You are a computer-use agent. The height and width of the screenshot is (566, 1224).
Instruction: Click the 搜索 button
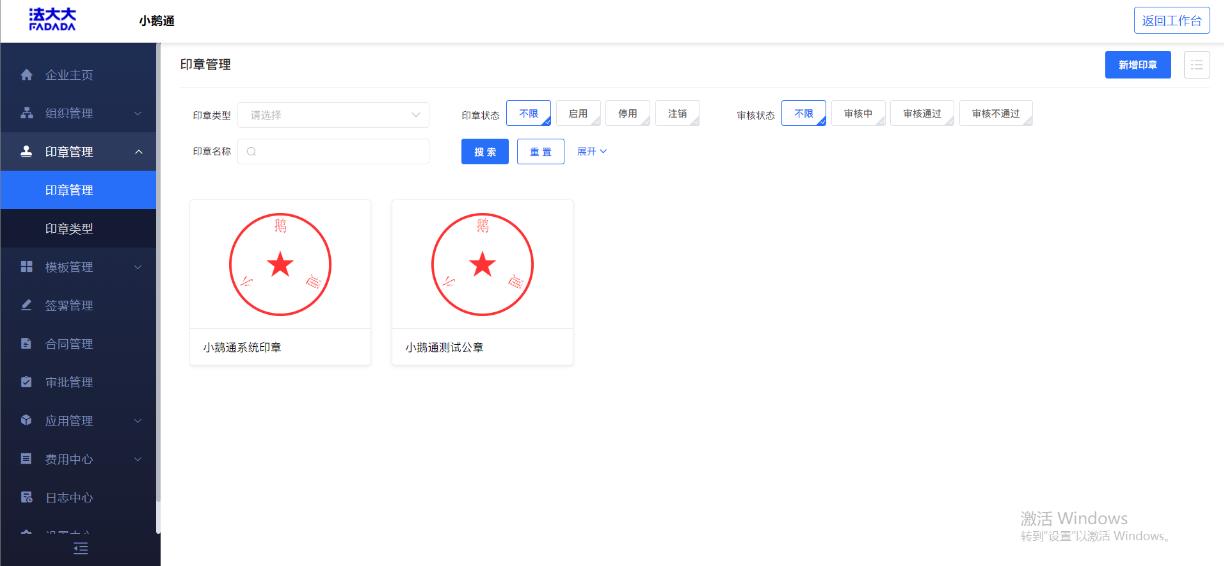pyautogui.click(x=485, y=152)
